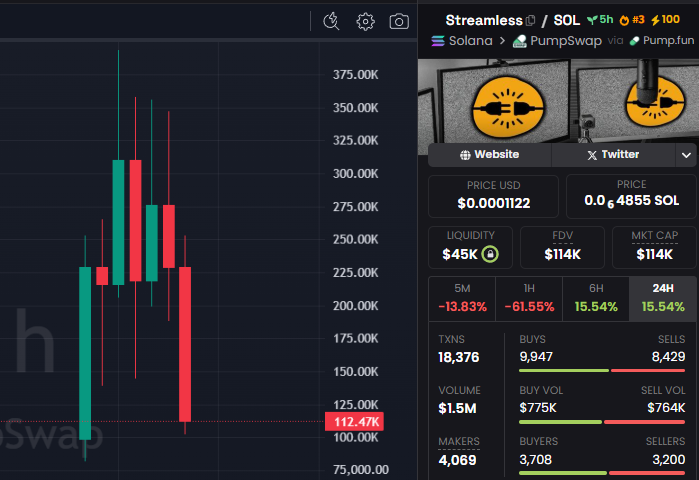Image resolution: width=699 pixels, height=480 pixels.
Task: Click the green sprout 5h age badge
Action: tap(600, 20)
